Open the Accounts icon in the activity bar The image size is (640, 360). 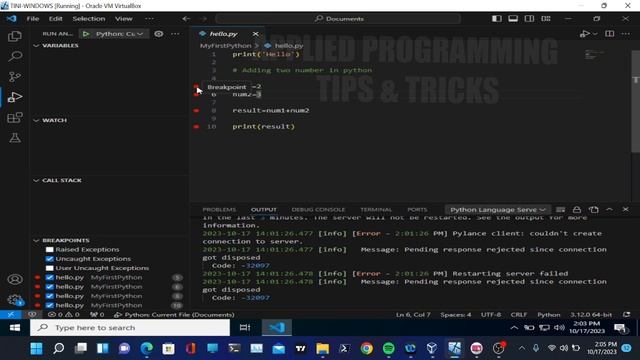[15, 280]
